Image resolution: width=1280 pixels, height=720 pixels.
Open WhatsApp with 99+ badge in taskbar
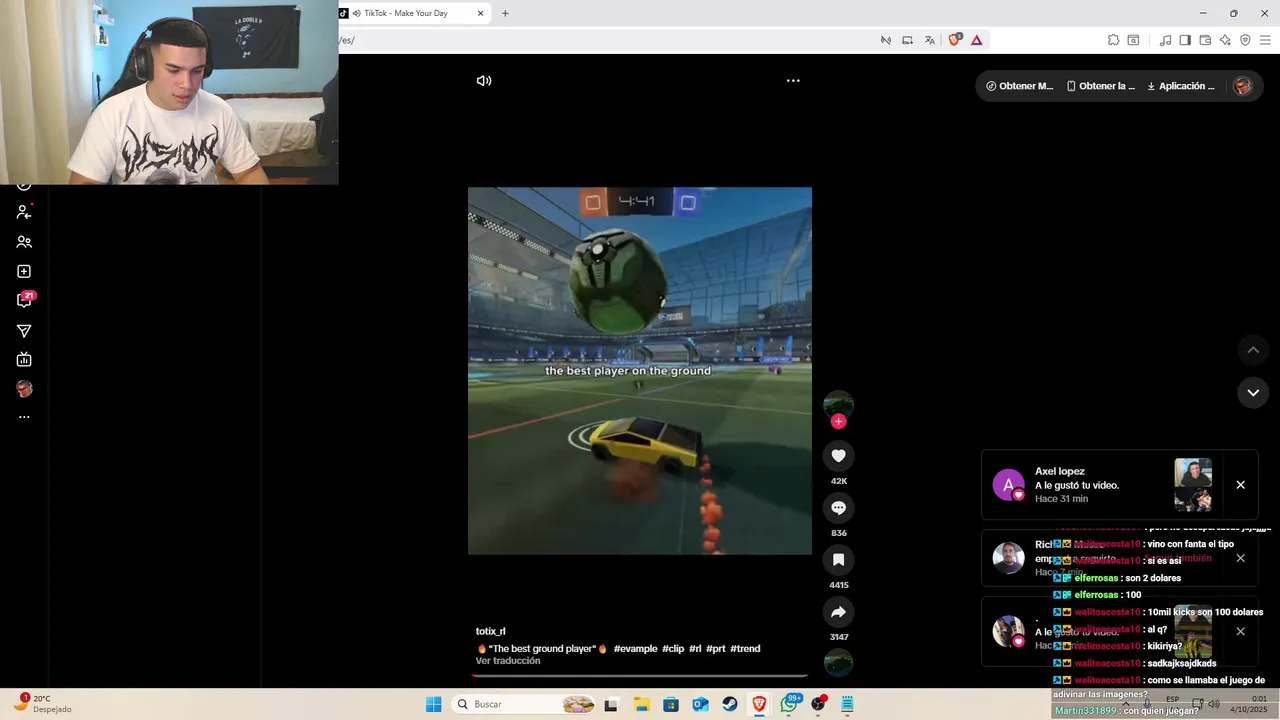(x=790, y=704)
